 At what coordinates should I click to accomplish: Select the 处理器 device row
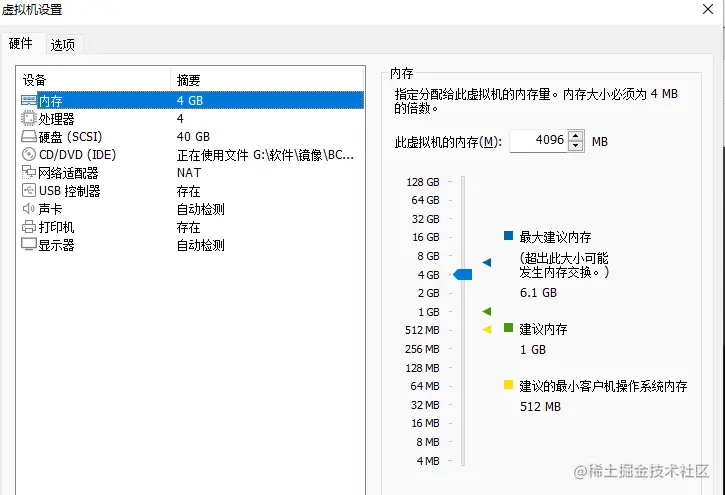click(x=190, y=119)
